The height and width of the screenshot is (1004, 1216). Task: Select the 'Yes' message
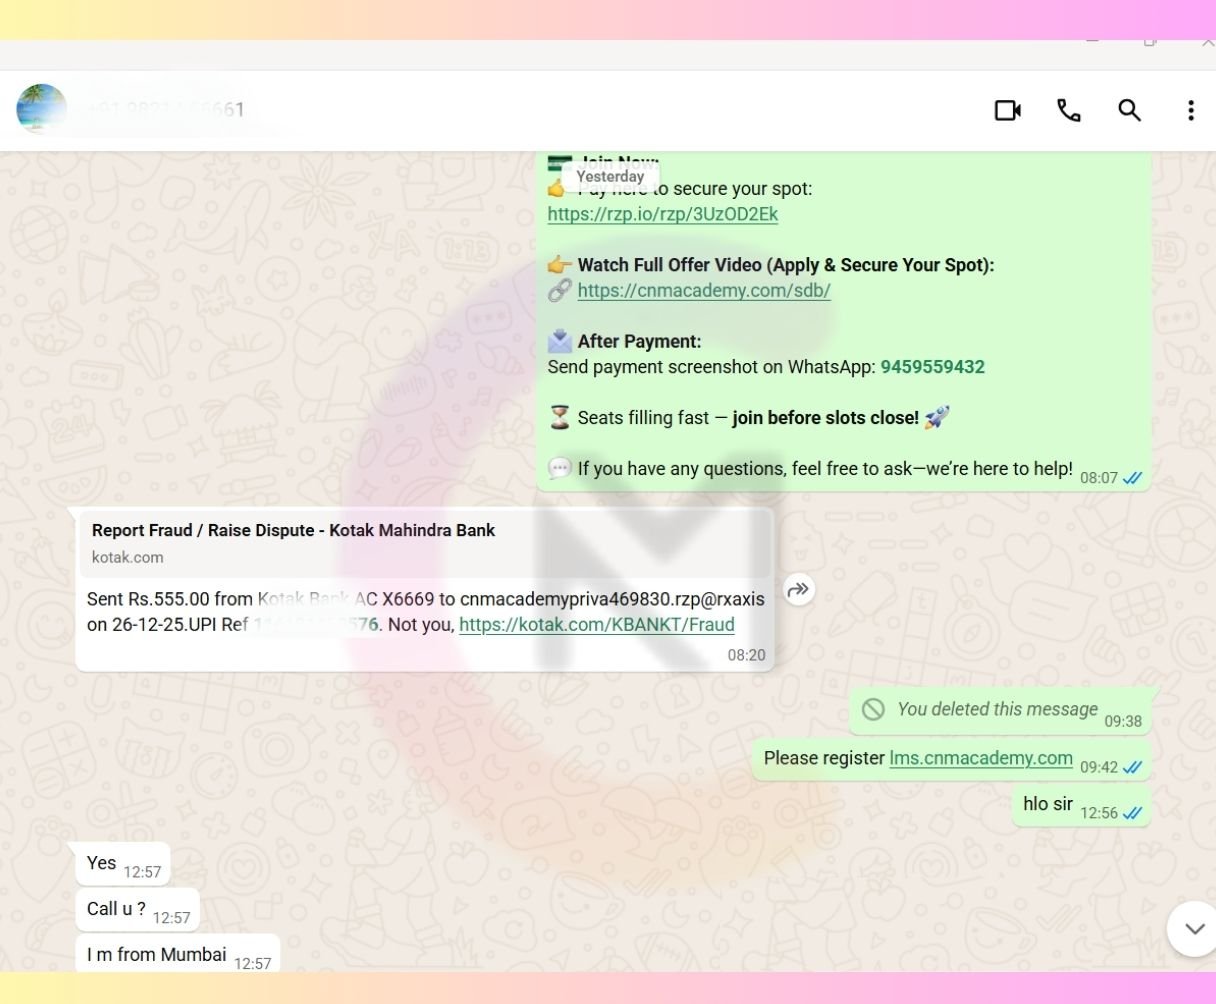click(x=123, y=864)
